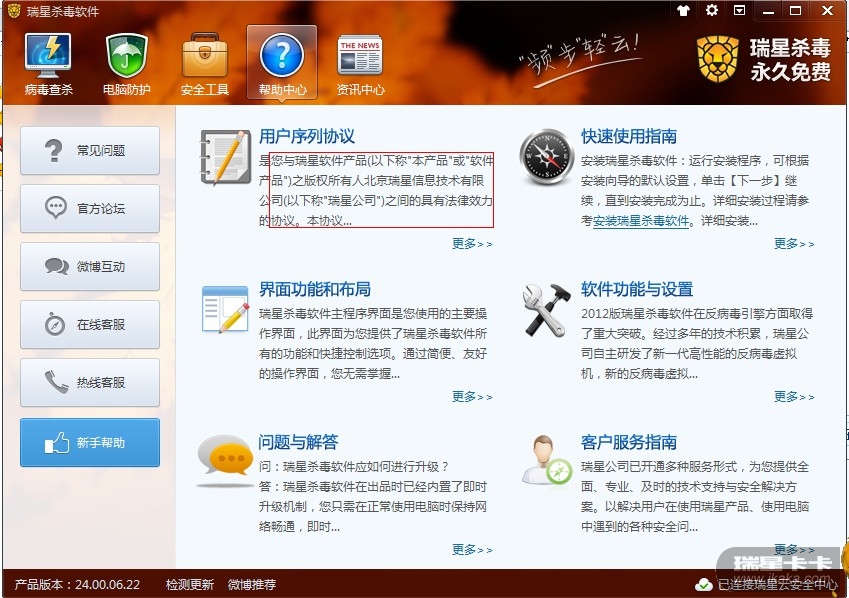This screenshot has height=598, width=849.
Task: Click the notebook icon beside 用户序列协议
Action: click(226, 157)
